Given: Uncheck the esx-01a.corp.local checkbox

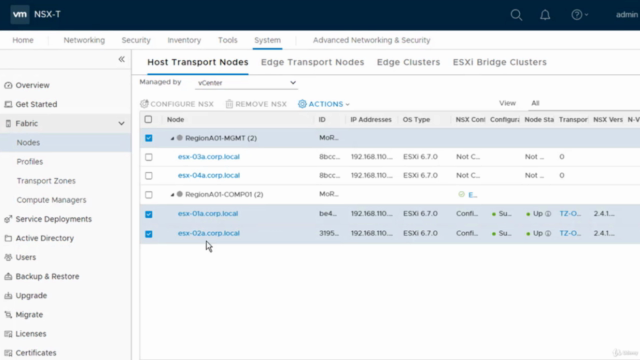Looking at the screenshot, I should pos(149,214).
